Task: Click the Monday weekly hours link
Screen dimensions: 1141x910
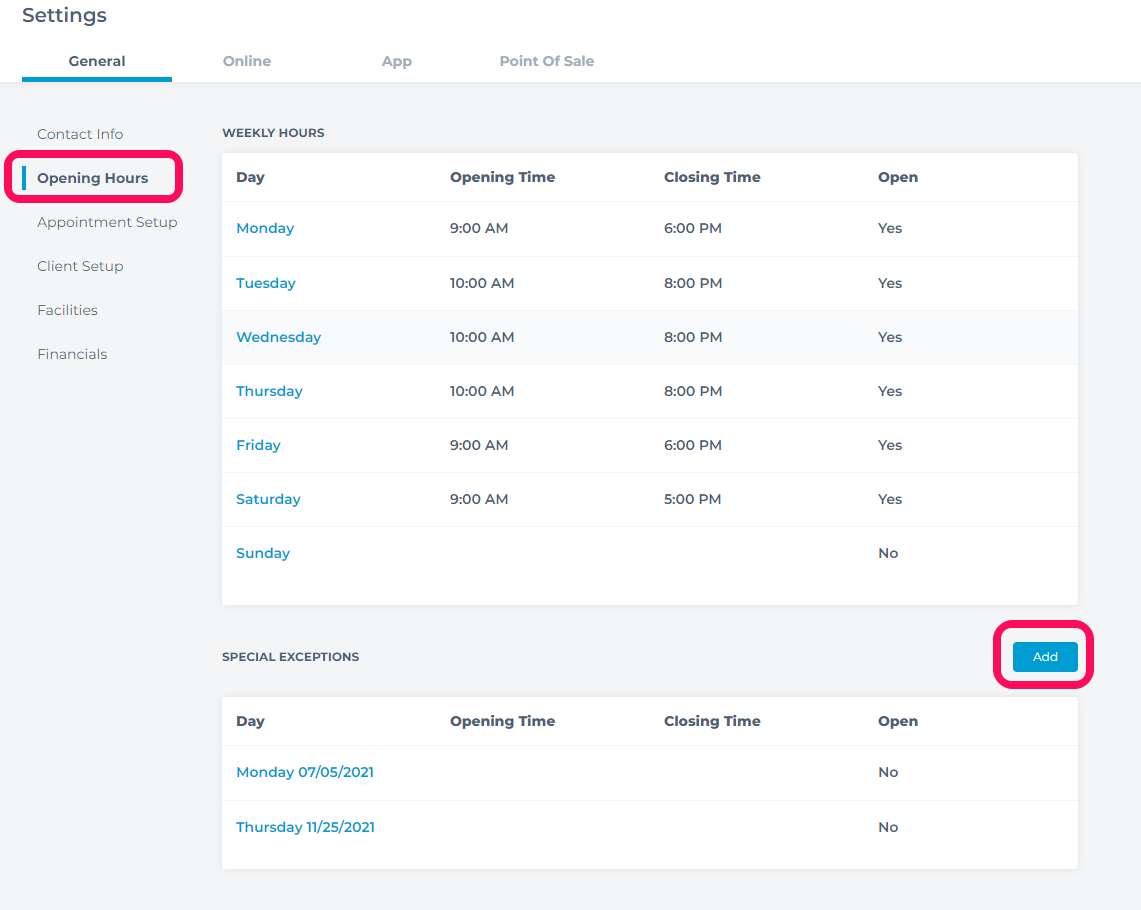Action: (x=265, y=228)
